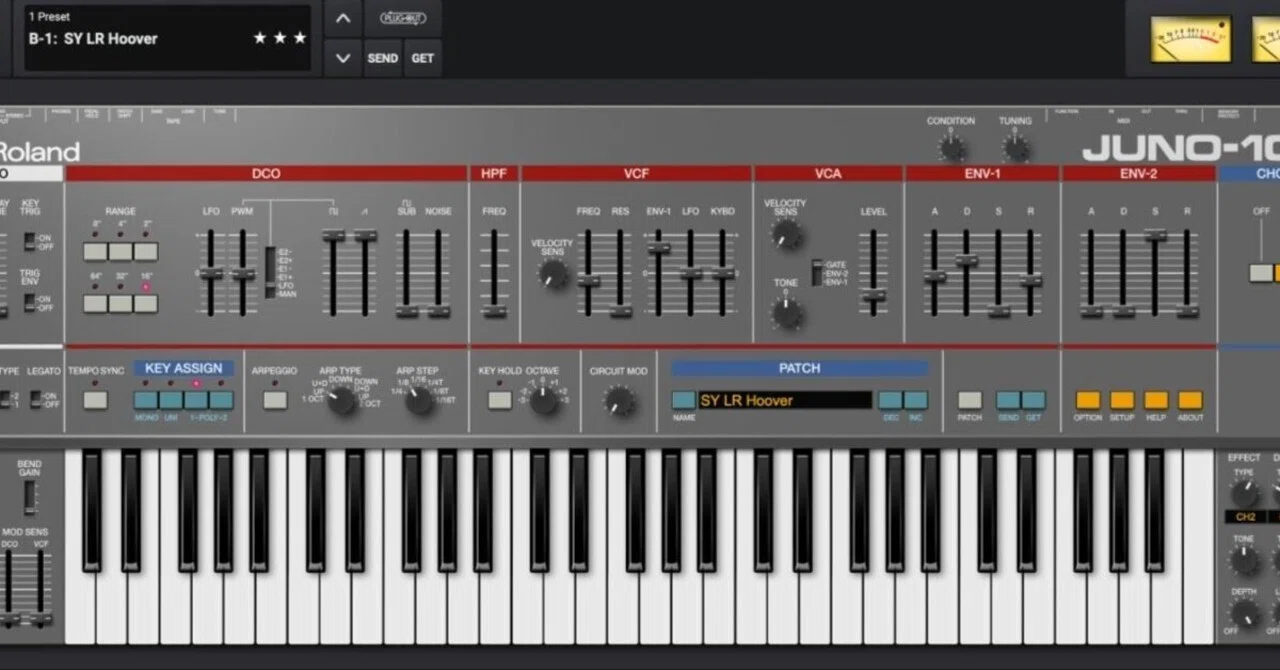Toggle the TEMPO SYNC button
1280x670 pixels.
pos(95,400)
